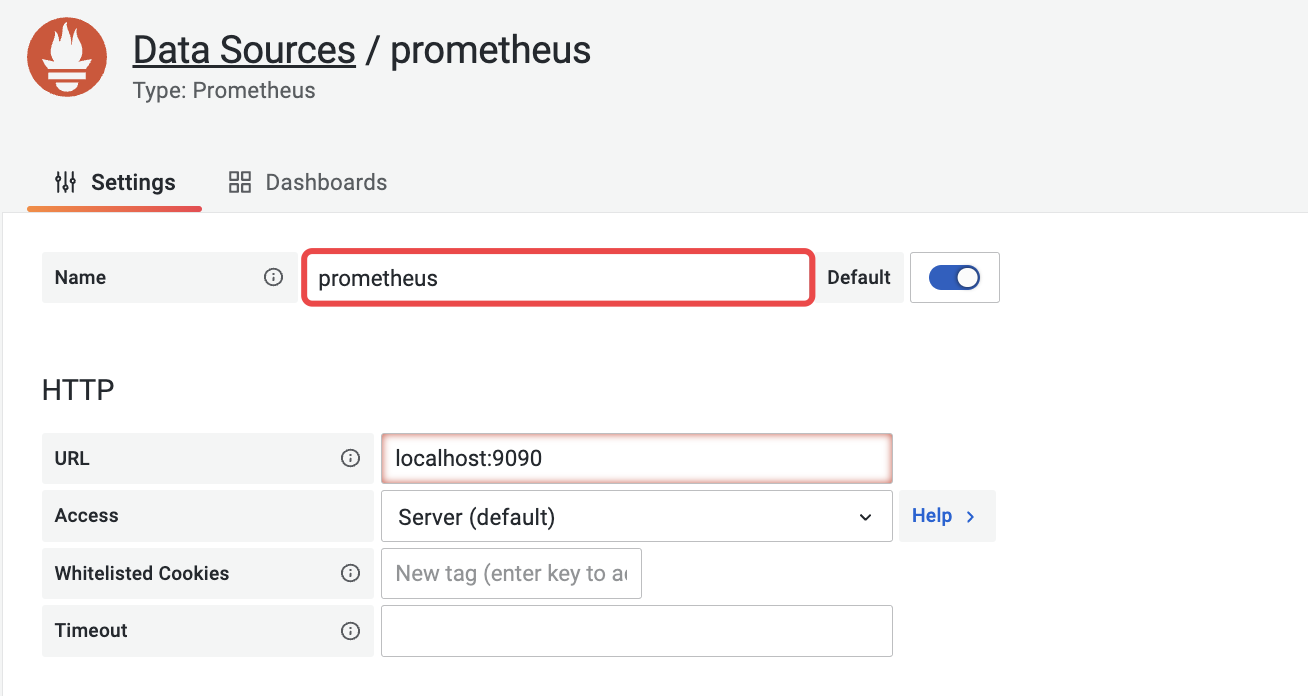
Task: Click the Settings tab sliders icon
Action: [x=65, y=182]
